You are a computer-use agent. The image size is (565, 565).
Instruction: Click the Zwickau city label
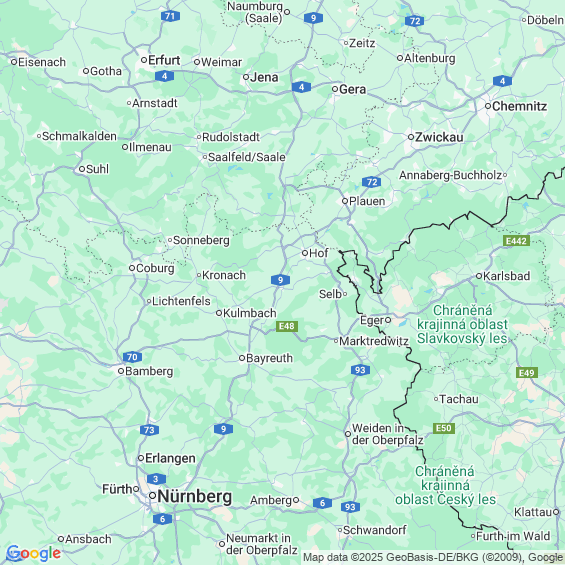point(439,137)
